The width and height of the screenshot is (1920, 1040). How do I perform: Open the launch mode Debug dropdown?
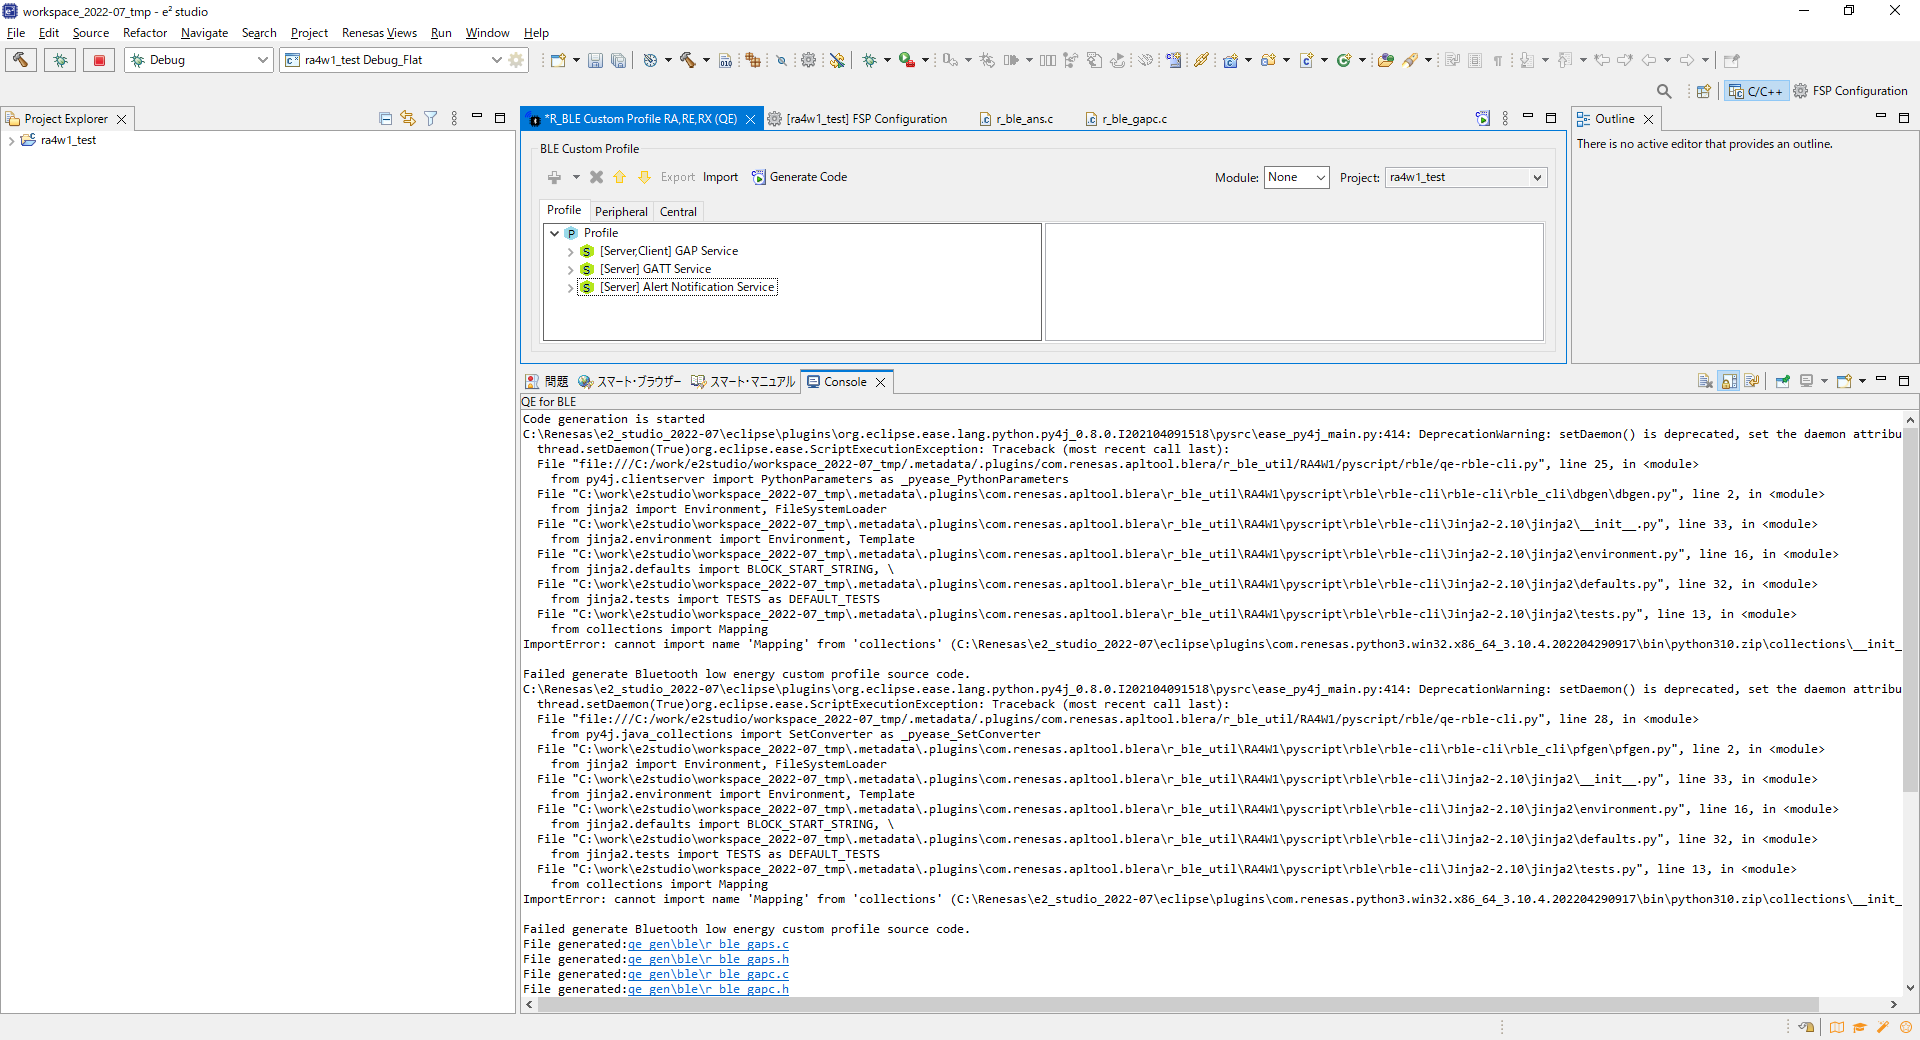[199, 60]
